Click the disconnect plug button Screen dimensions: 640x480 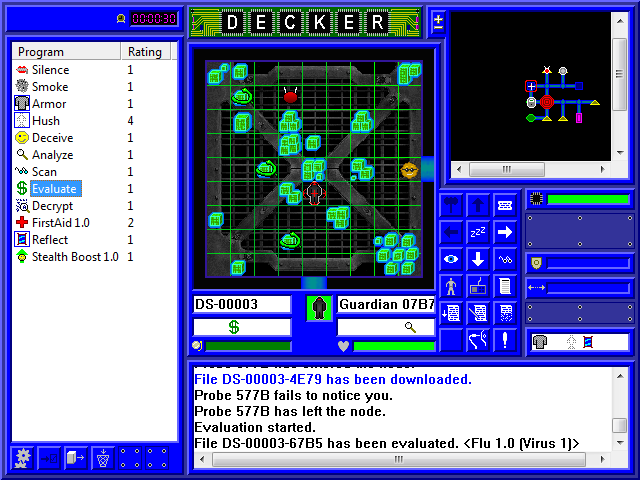pyautogui.click(x=478, y=340)
